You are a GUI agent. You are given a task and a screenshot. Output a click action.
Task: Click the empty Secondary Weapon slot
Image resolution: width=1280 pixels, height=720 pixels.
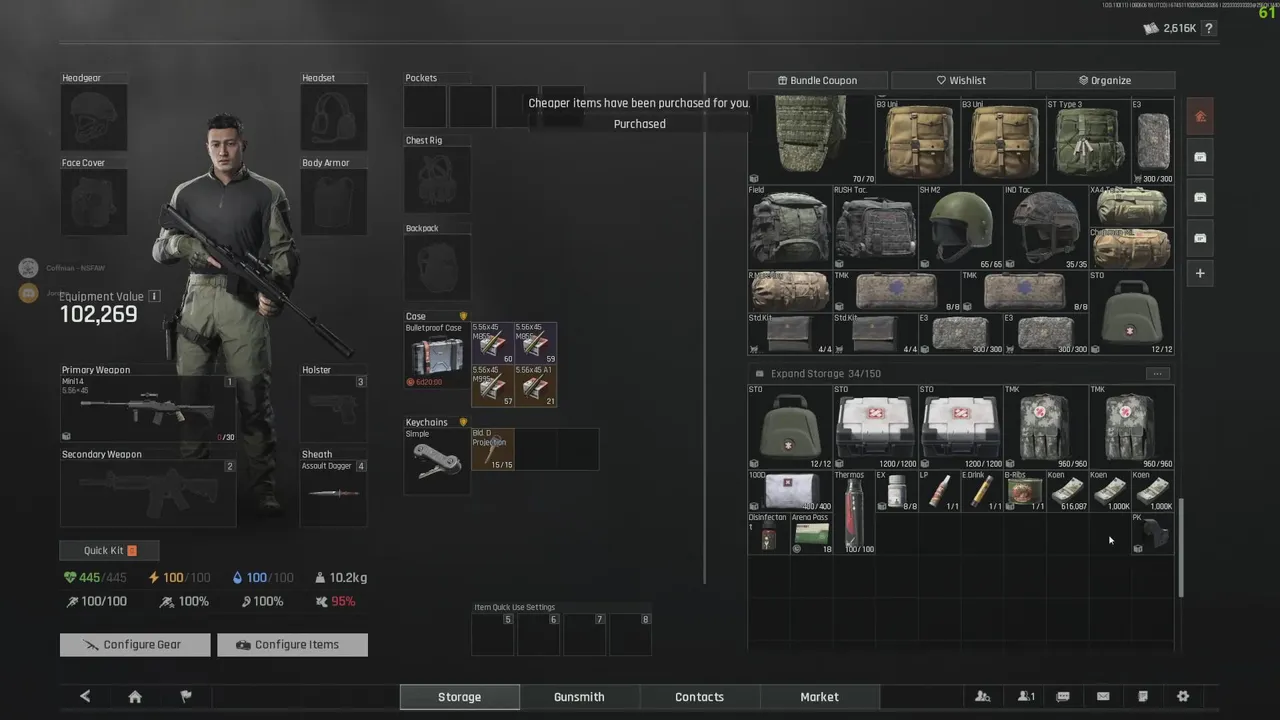148,493
